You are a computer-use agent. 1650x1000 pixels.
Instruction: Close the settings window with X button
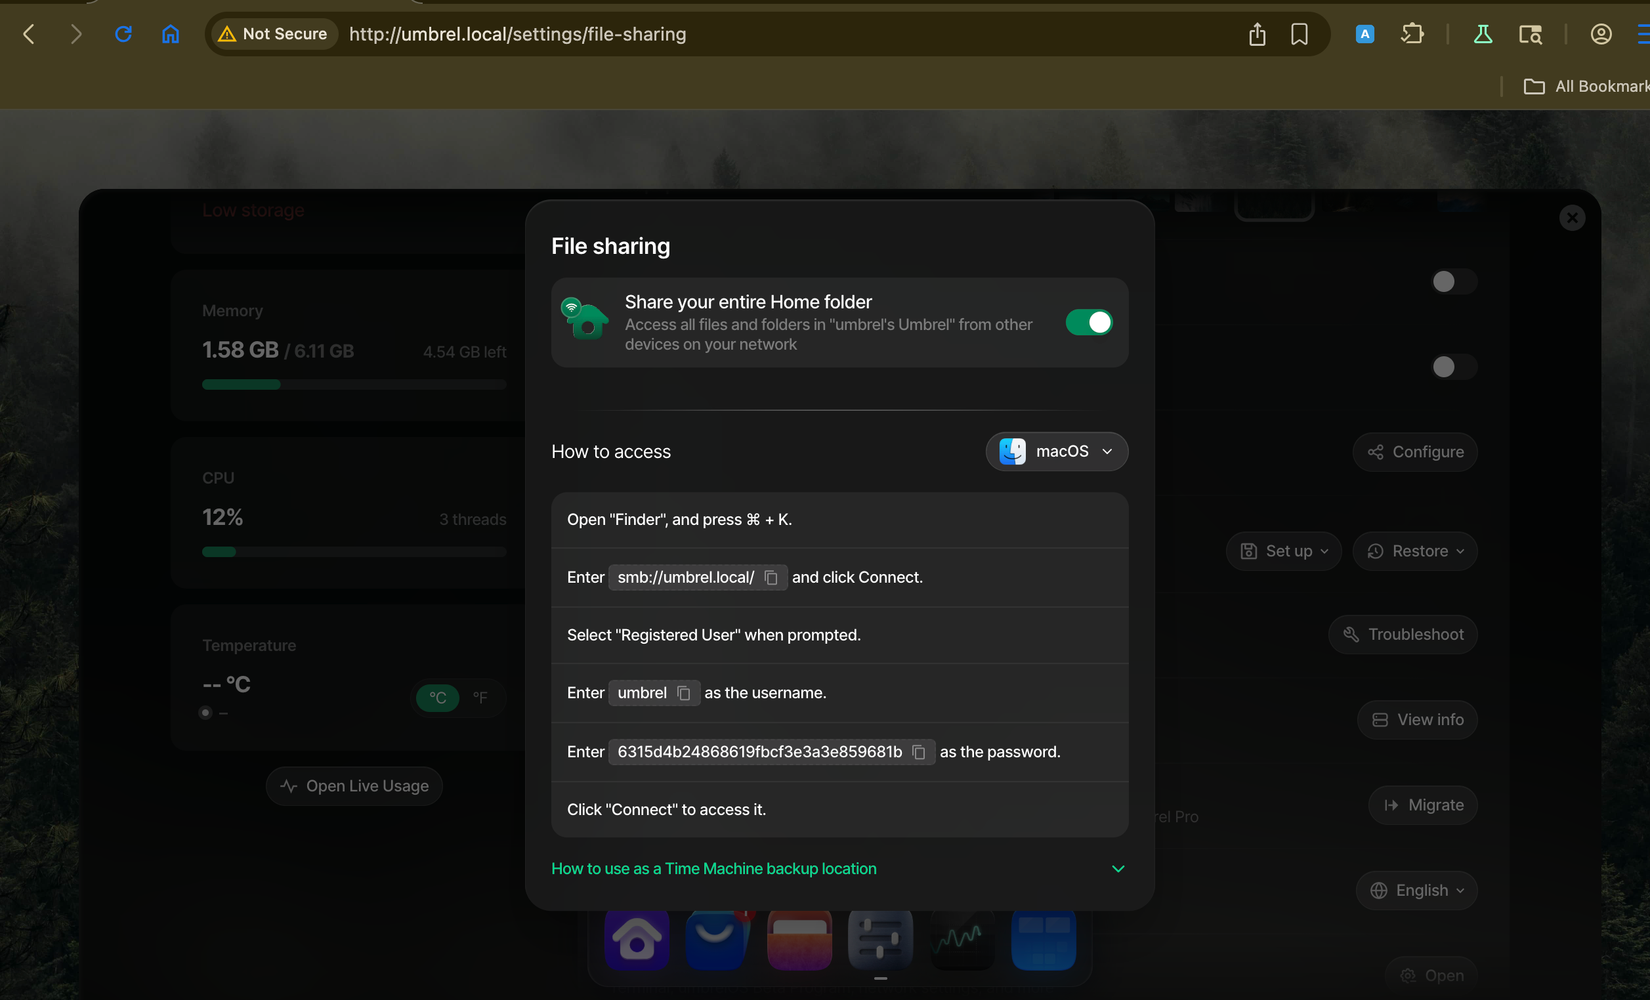pos(1572,218)
